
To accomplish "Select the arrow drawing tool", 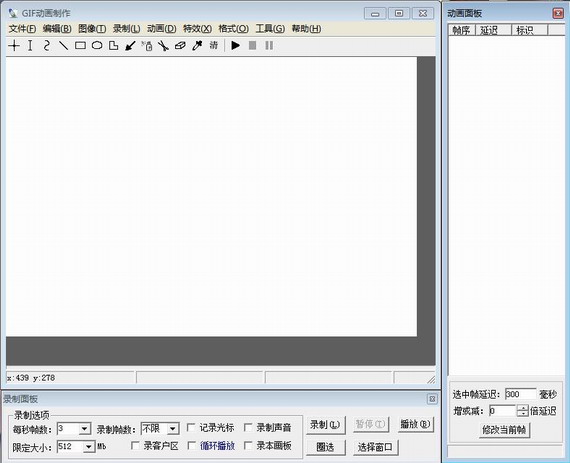I will 130,46.
